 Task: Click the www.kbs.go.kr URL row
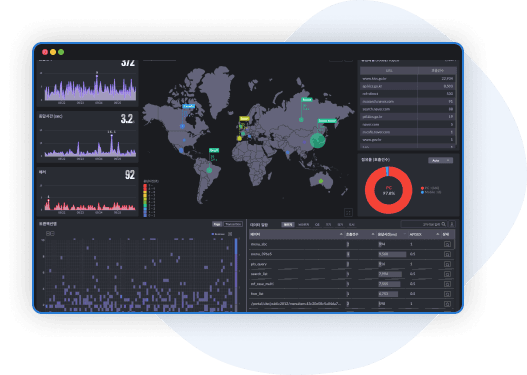click(408, 79)
